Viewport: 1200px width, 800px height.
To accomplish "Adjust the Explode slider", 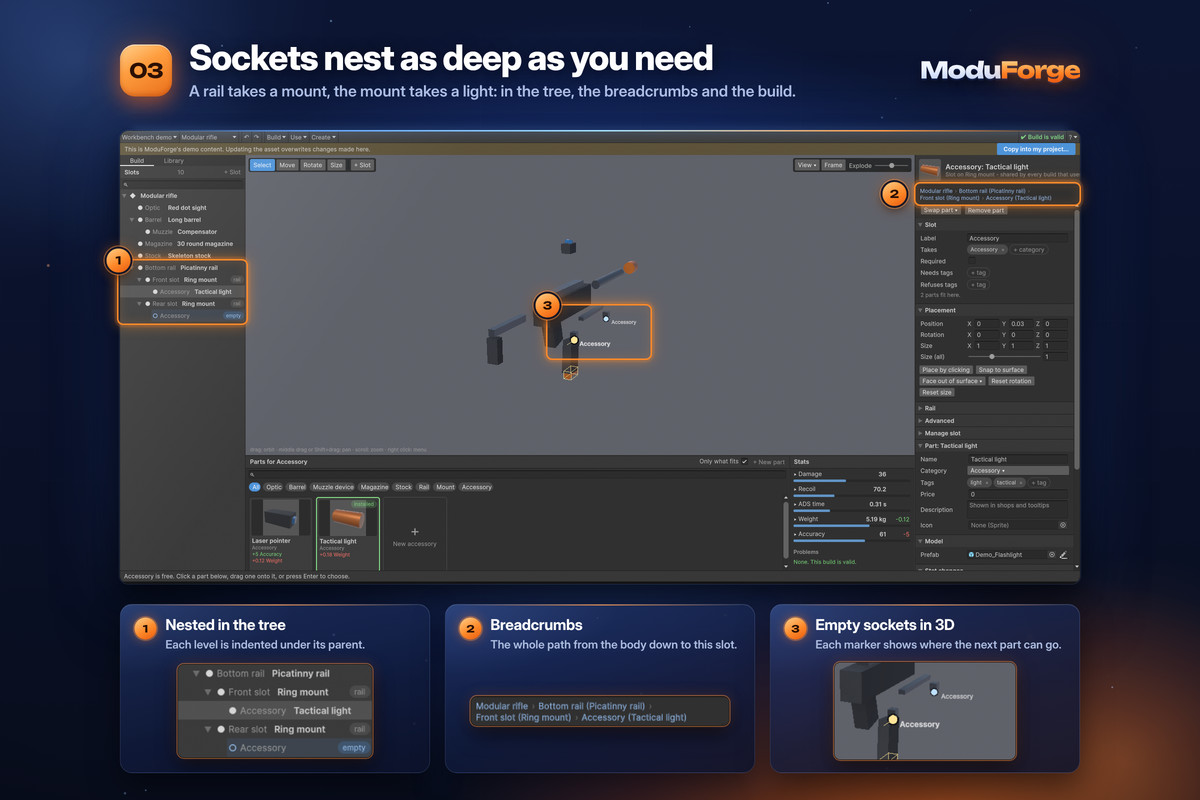I will click(x=891, y=165).
